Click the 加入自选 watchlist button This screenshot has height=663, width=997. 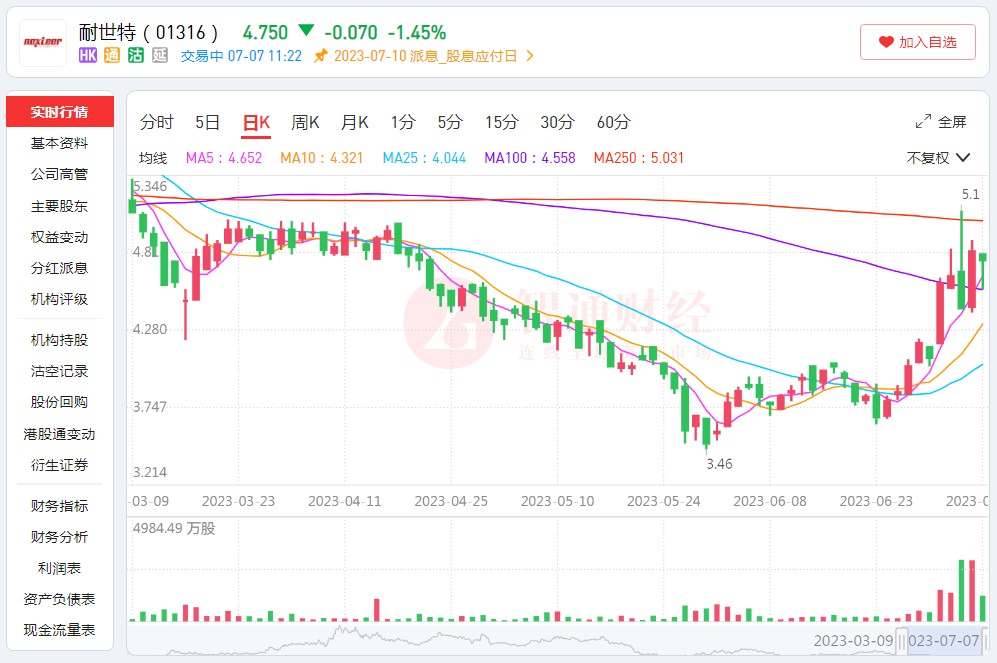[918, 42]
